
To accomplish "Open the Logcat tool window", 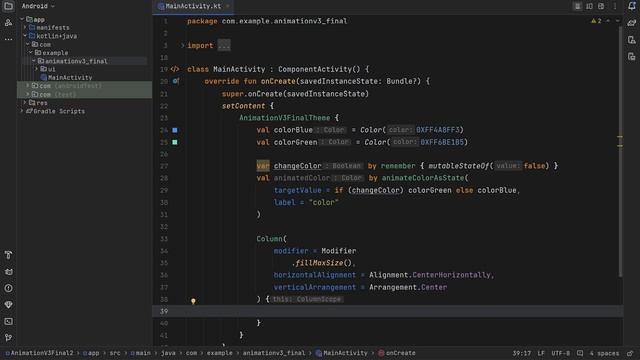I will click(8, 272).
